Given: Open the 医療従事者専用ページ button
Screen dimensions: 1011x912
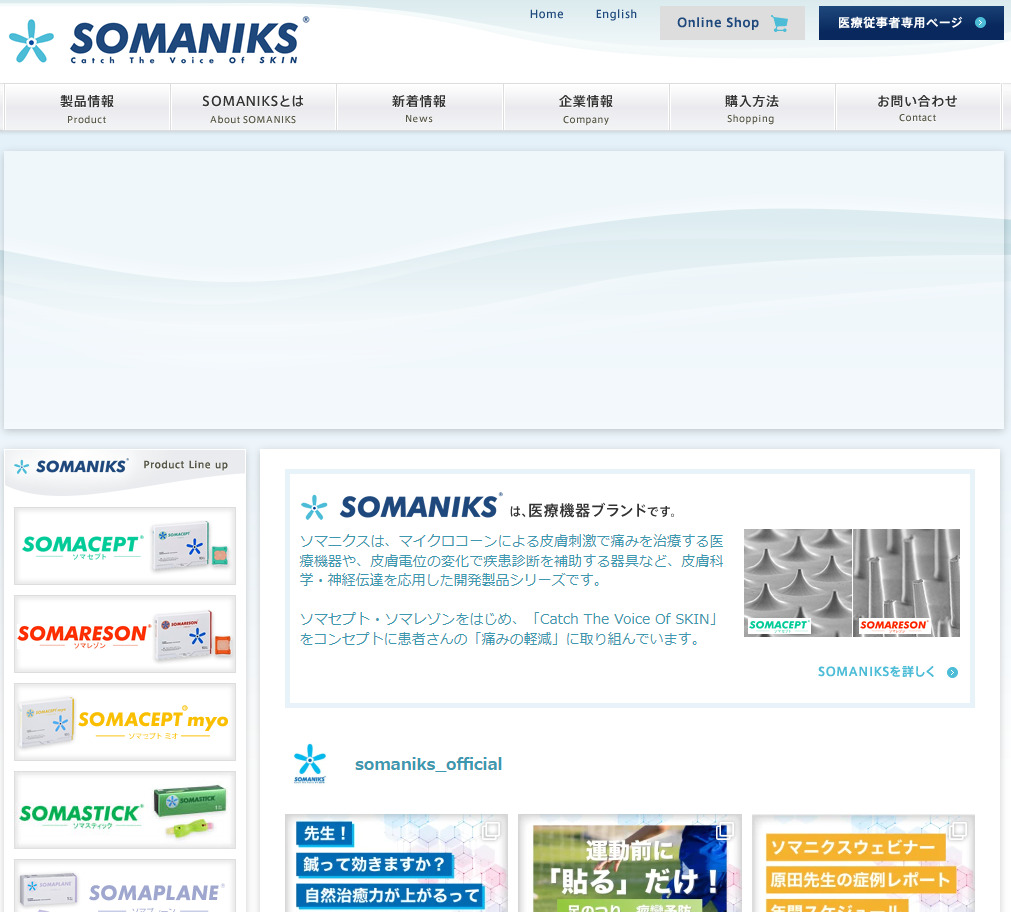Looking at the screenshot, I should click(911, 23).
